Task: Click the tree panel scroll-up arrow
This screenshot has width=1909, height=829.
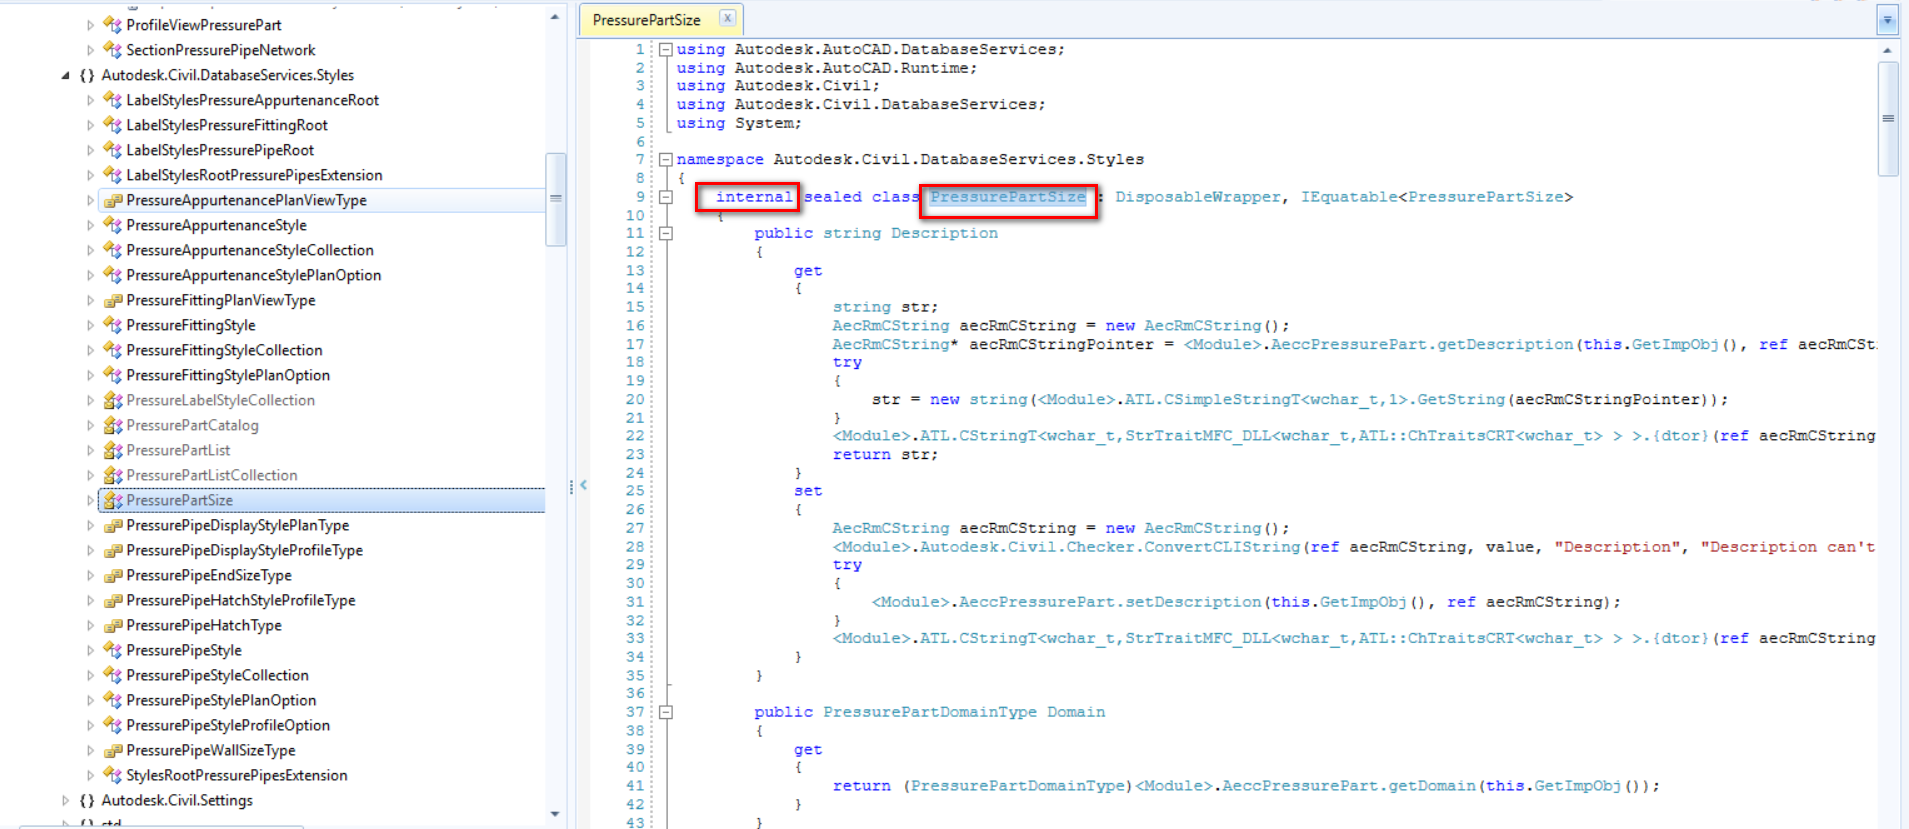Action: 555,17
